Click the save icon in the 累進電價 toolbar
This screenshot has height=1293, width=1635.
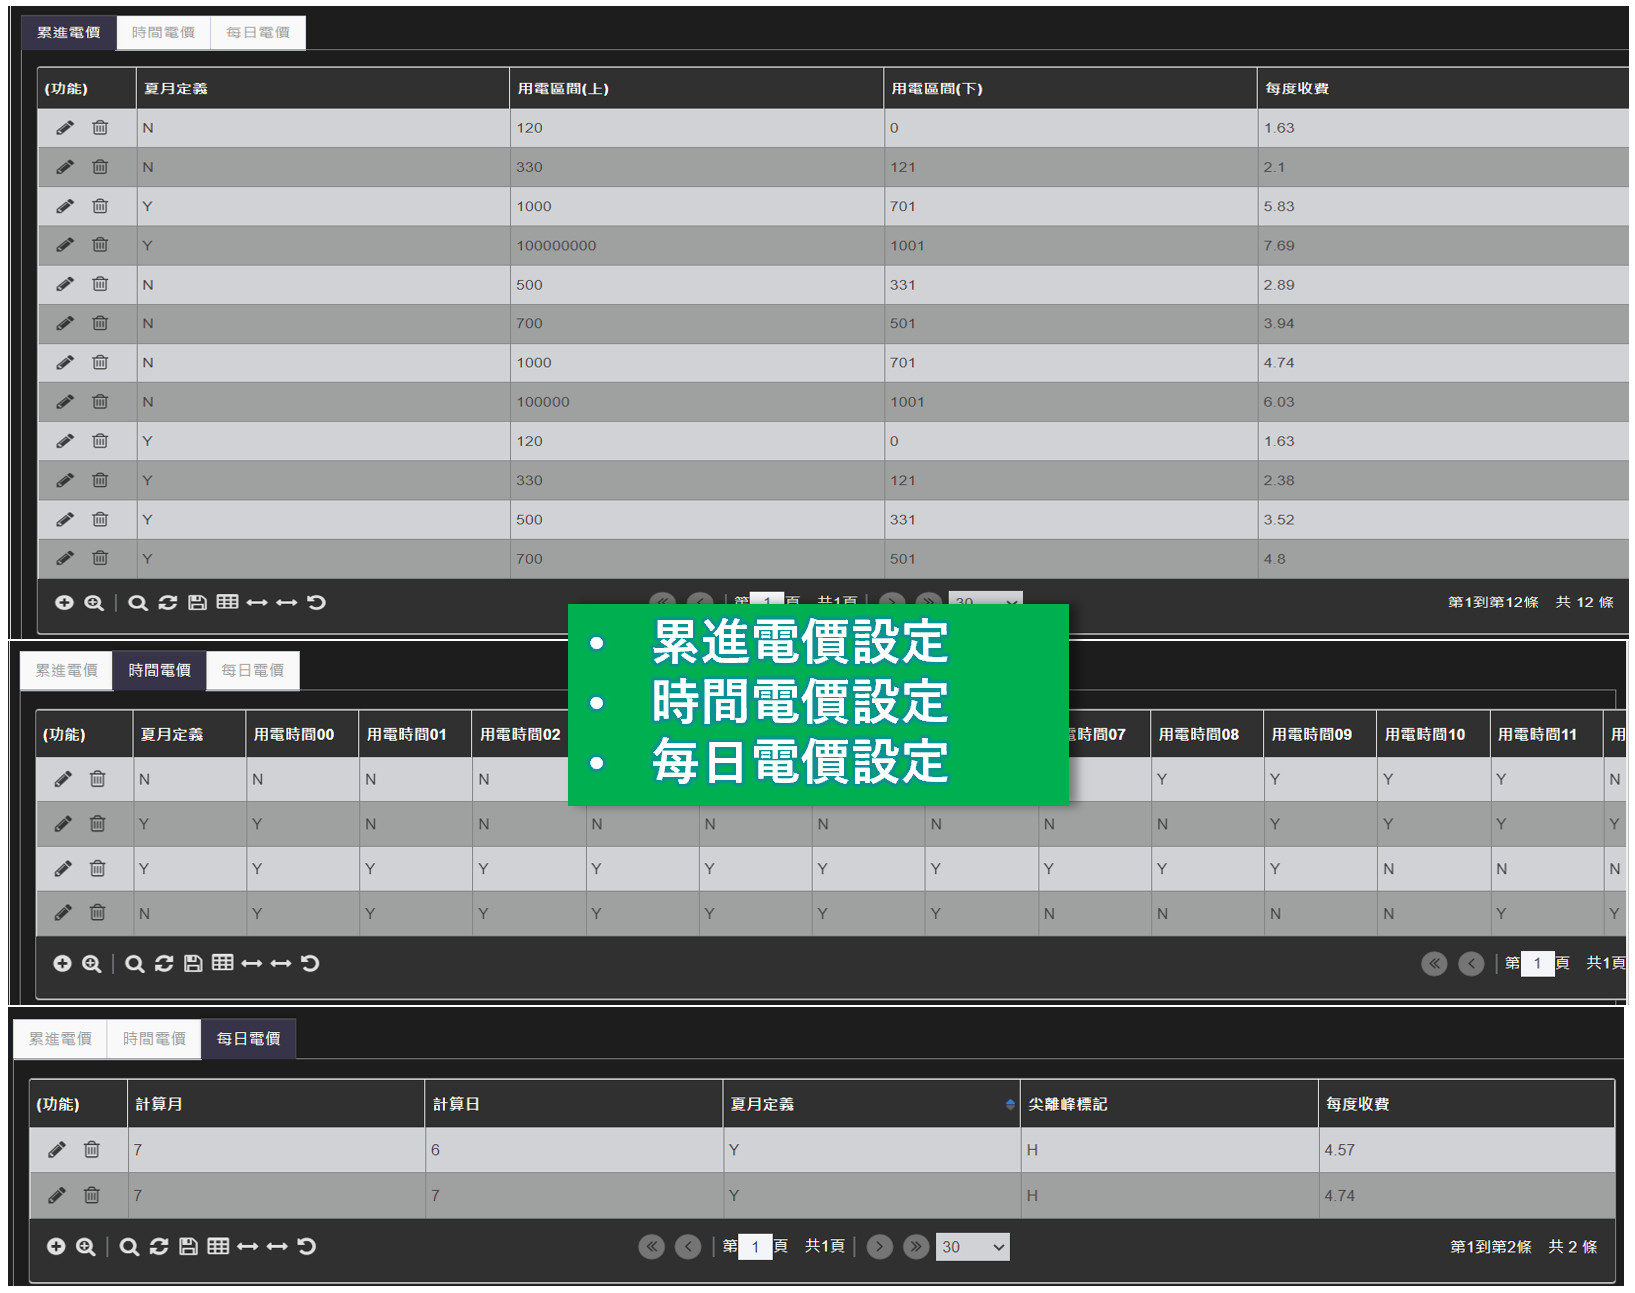pos(198,603)
